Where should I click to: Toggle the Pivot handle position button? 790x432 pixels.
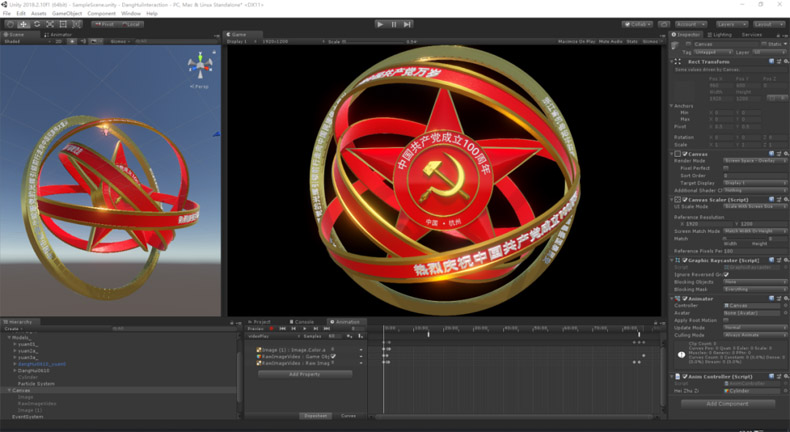click(104, 24)
